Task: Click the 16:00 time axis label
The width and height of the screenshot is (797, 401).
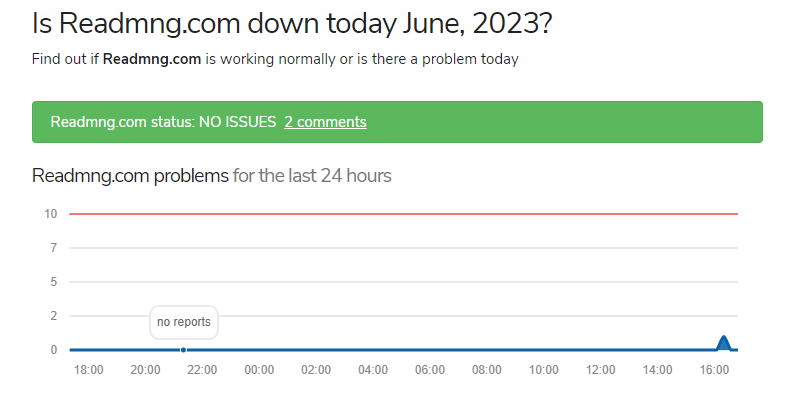Action: tap(714, 370)
